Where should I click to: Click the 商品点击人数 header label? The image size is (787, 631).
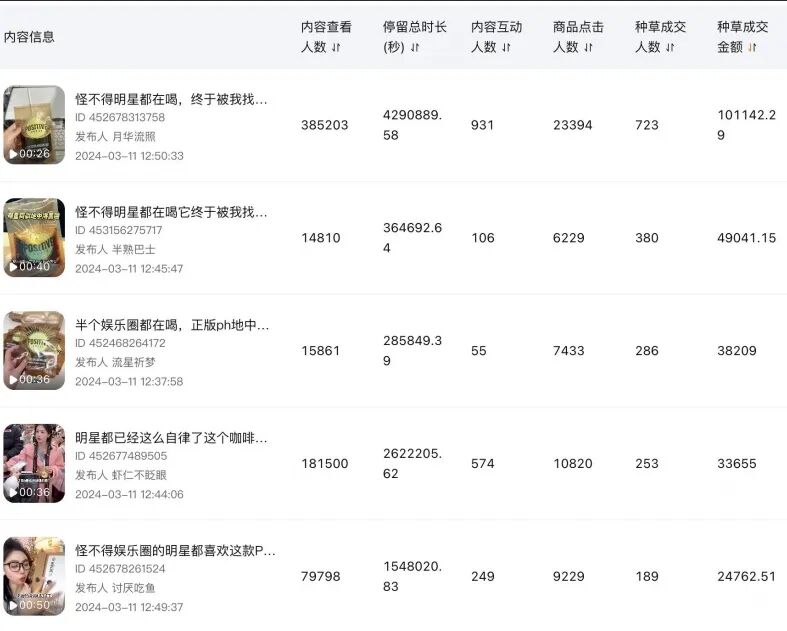coord(578,37)
